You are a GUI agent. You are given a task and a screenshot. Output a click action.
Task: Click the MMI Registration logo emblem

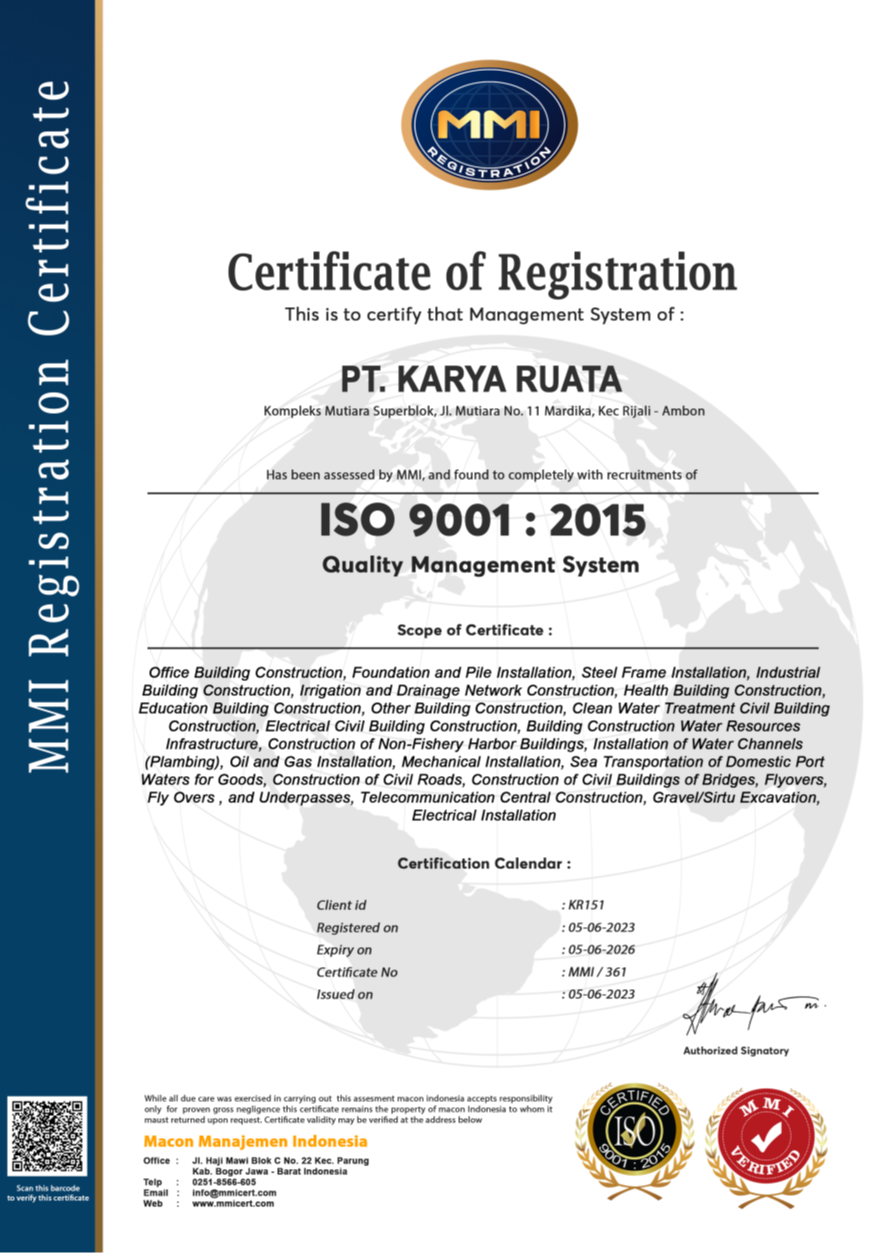click(x=489, y=124)
